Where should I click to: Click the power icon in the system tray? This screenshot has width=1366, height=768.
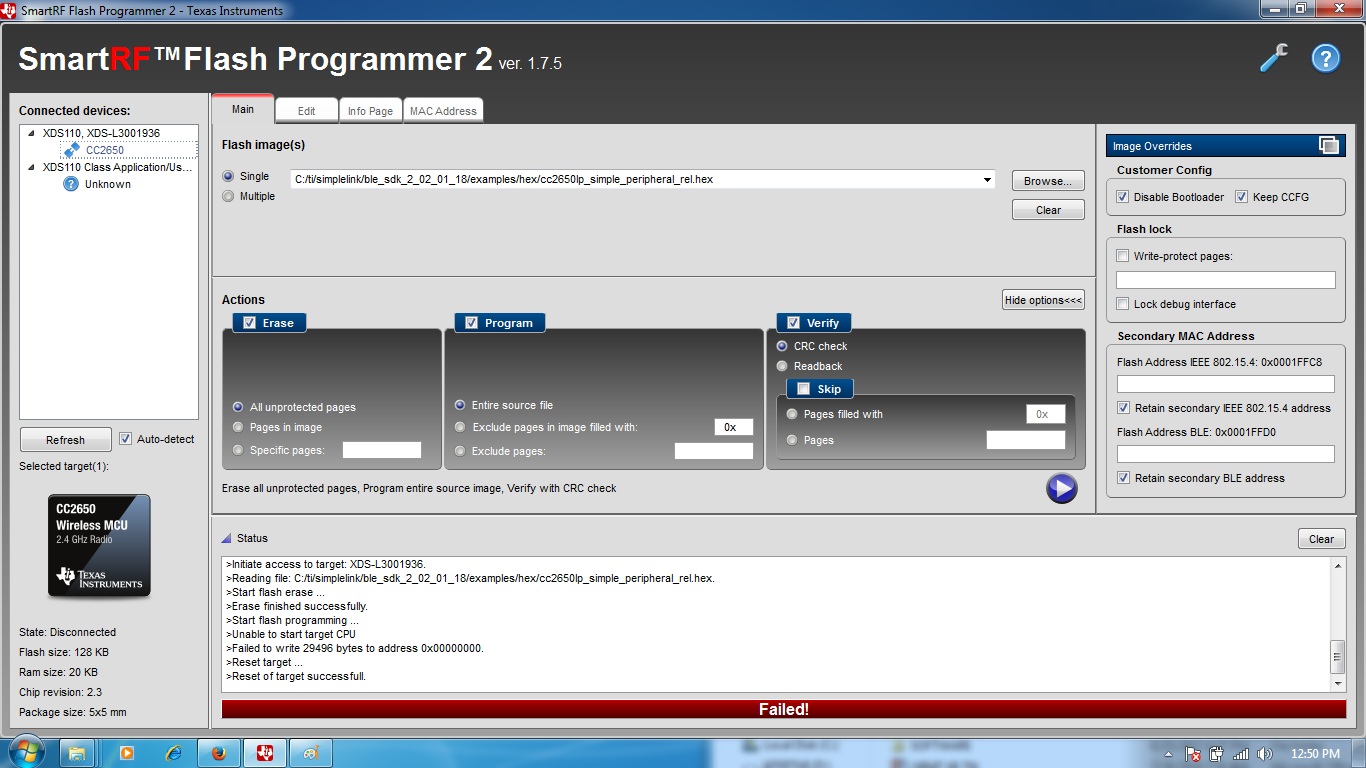click(1217, 753)
